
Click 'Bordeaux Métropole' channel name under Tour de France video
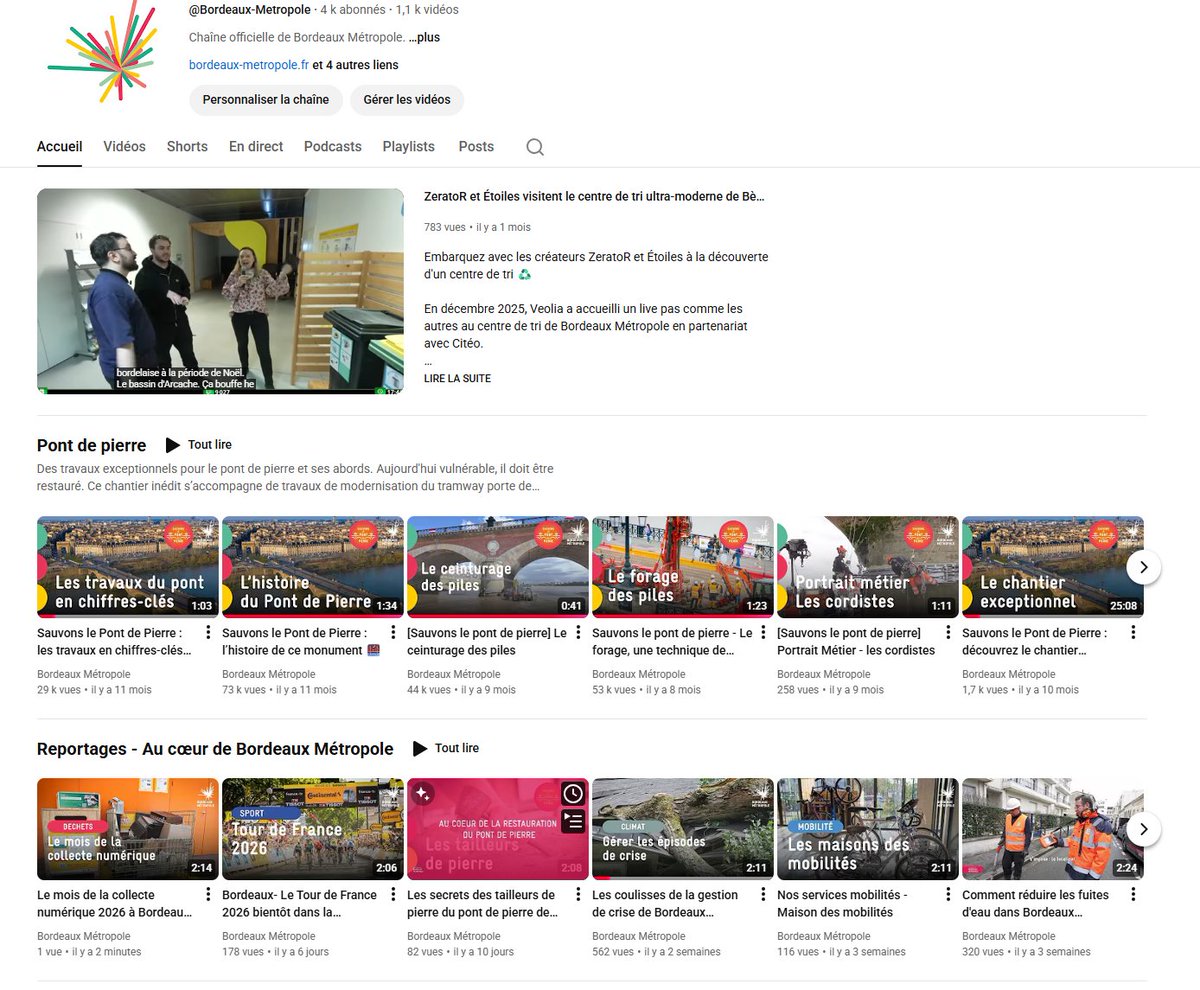[269, 936]
